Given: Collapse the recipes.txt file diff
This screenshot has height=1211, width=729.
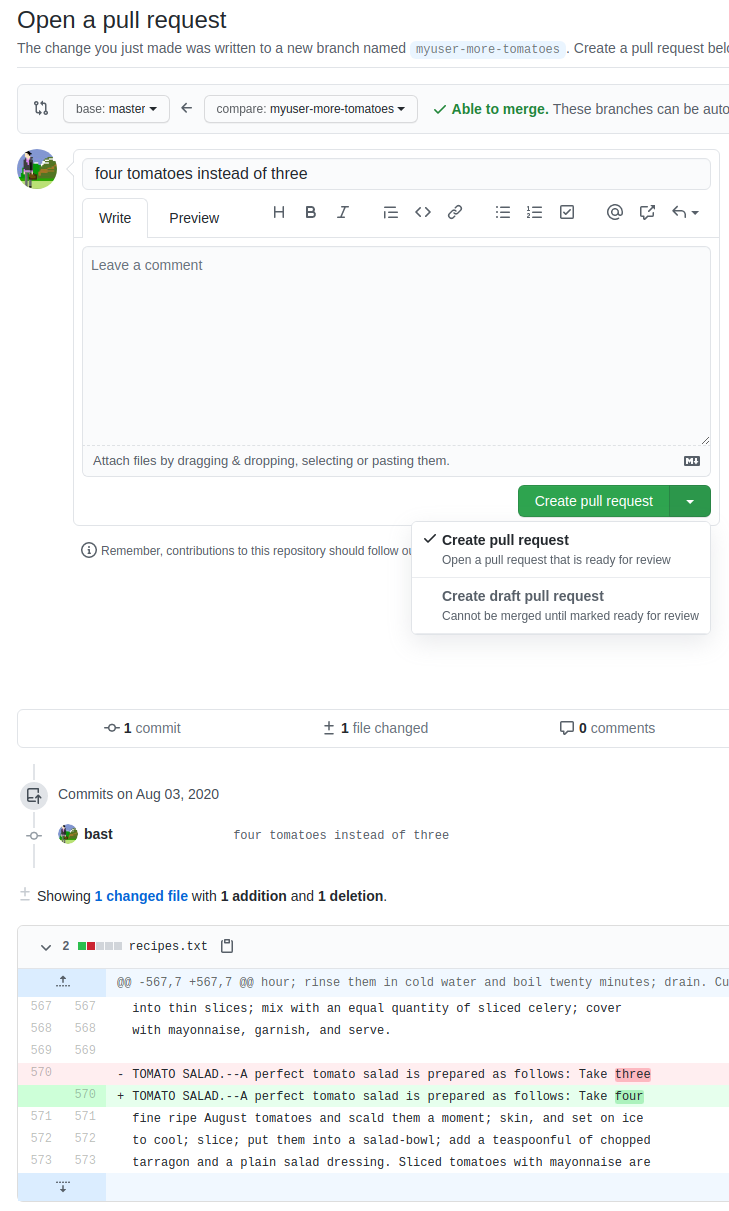Looking at the screenshot, I should pyautogui.click(x=45, y=946).
